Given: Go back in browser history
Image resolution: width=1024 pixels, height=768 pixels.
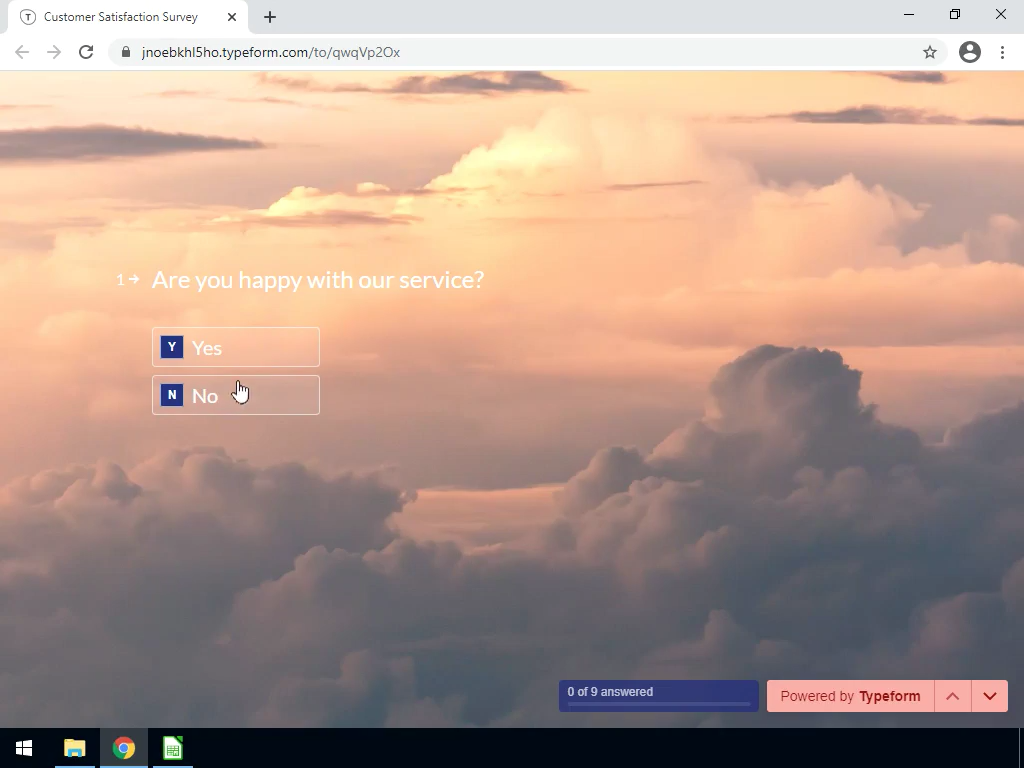Looking at the screenshot, I should tap(22, 52).
